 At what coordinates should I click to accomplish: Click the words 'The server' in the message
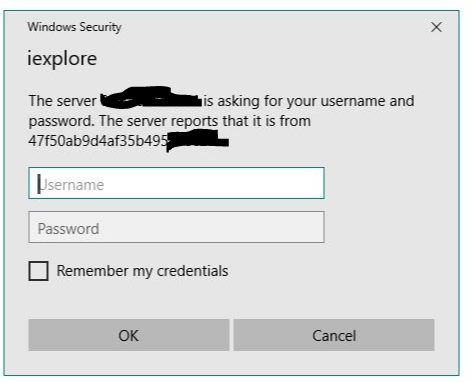coord(62,101)
